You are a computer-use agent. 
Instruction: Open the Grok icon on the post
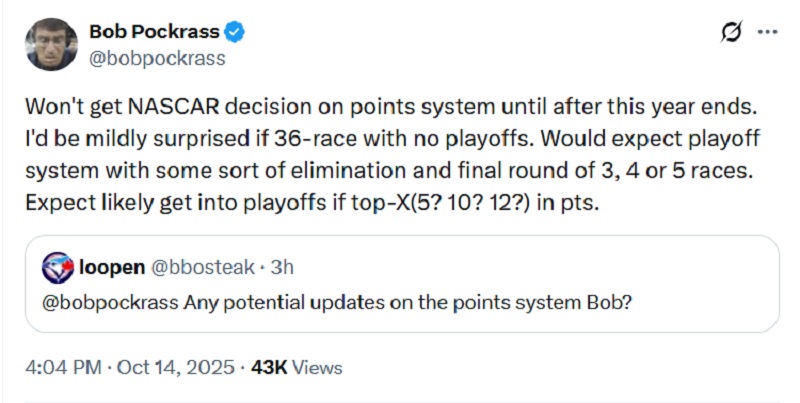pyautogui.click(x=732, y=32)
